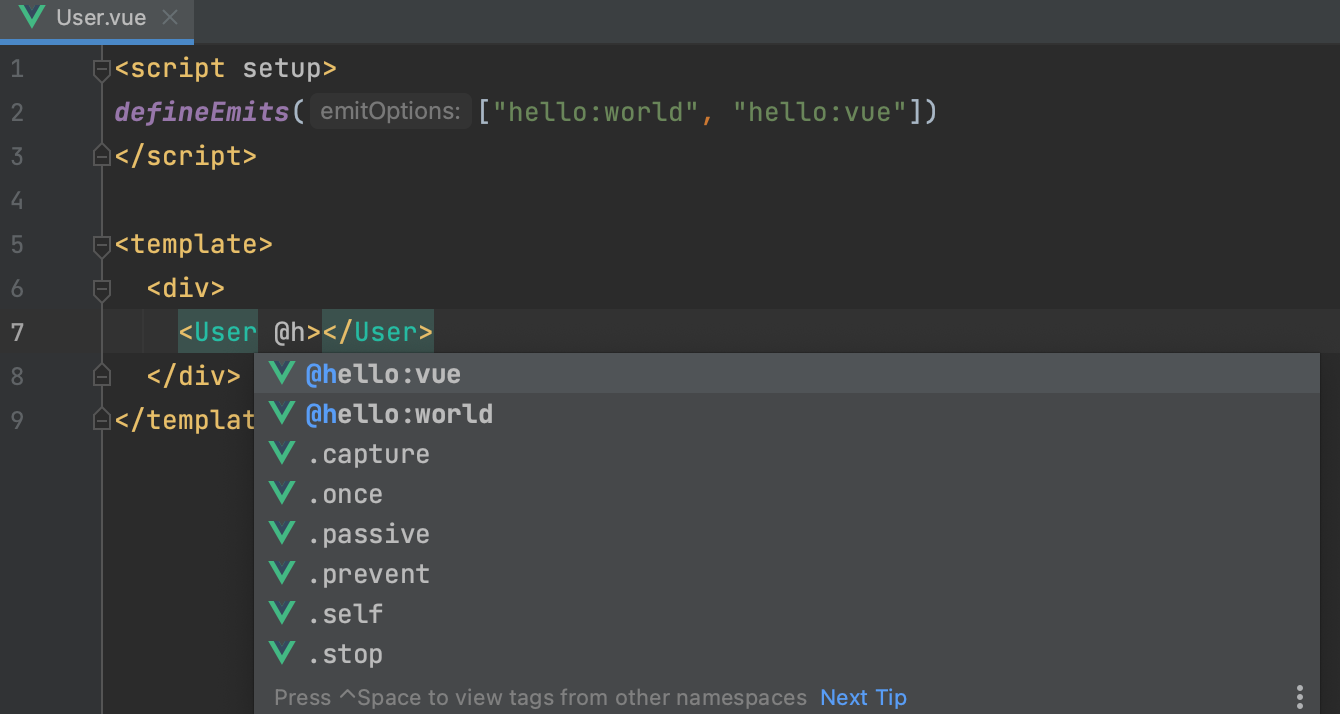Viewport: 1340px width, 714px height.
Task: Select the .once modifier suggestion
Action: 345,494
